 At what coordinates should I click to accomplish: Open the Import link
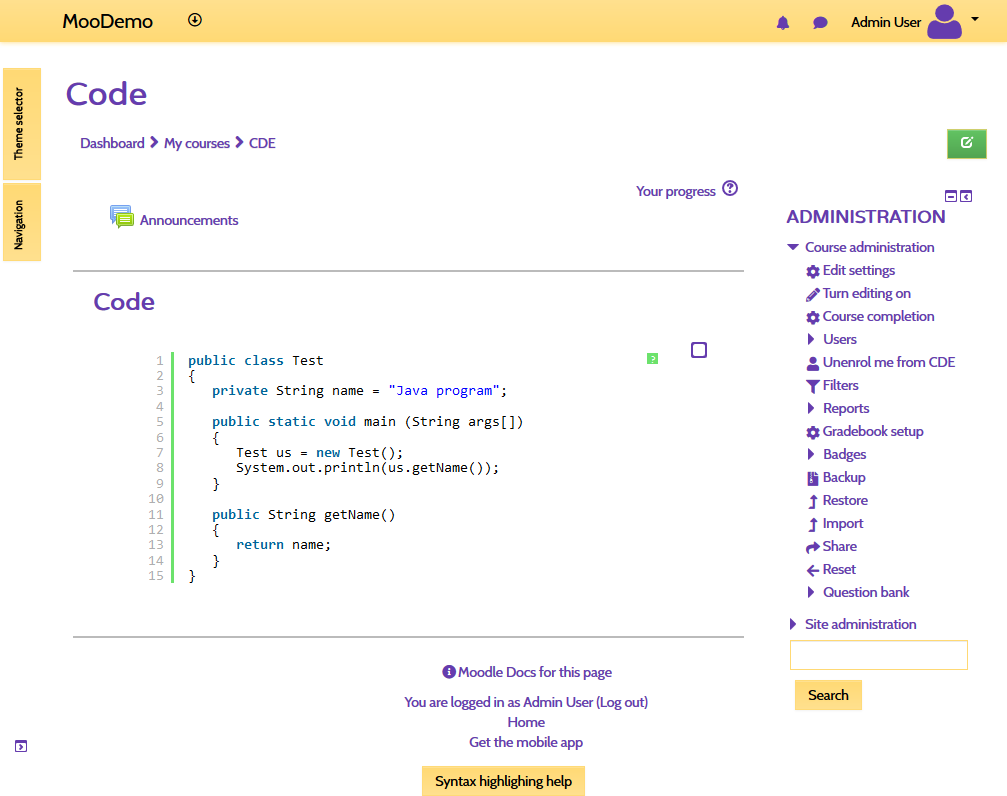tap(843, 524)
